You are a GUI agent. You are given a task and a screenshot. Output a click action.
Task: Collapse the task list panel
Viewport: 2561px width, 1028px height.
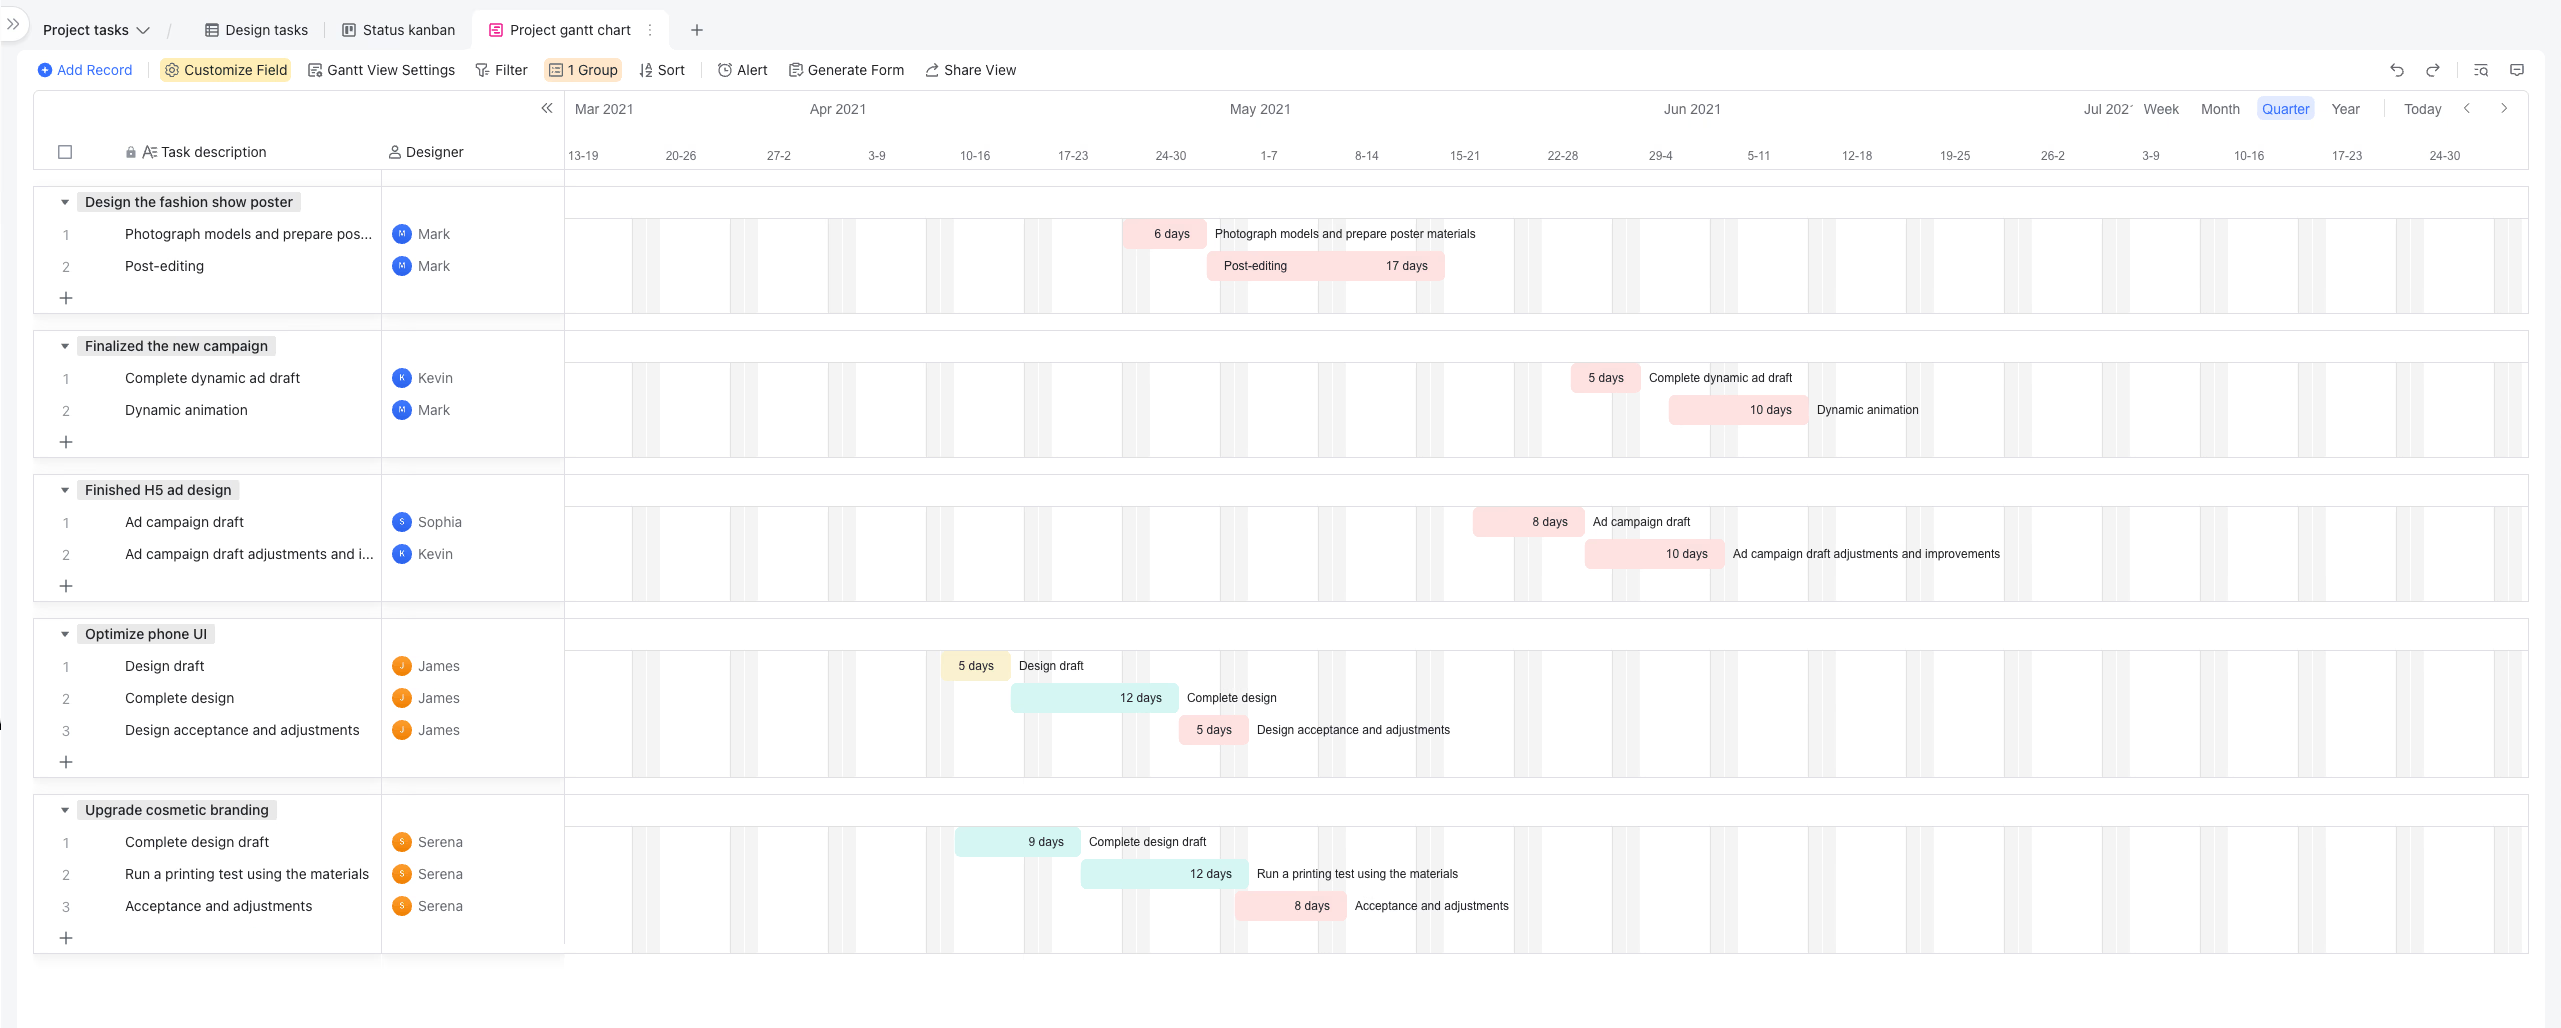click(547, 108)
